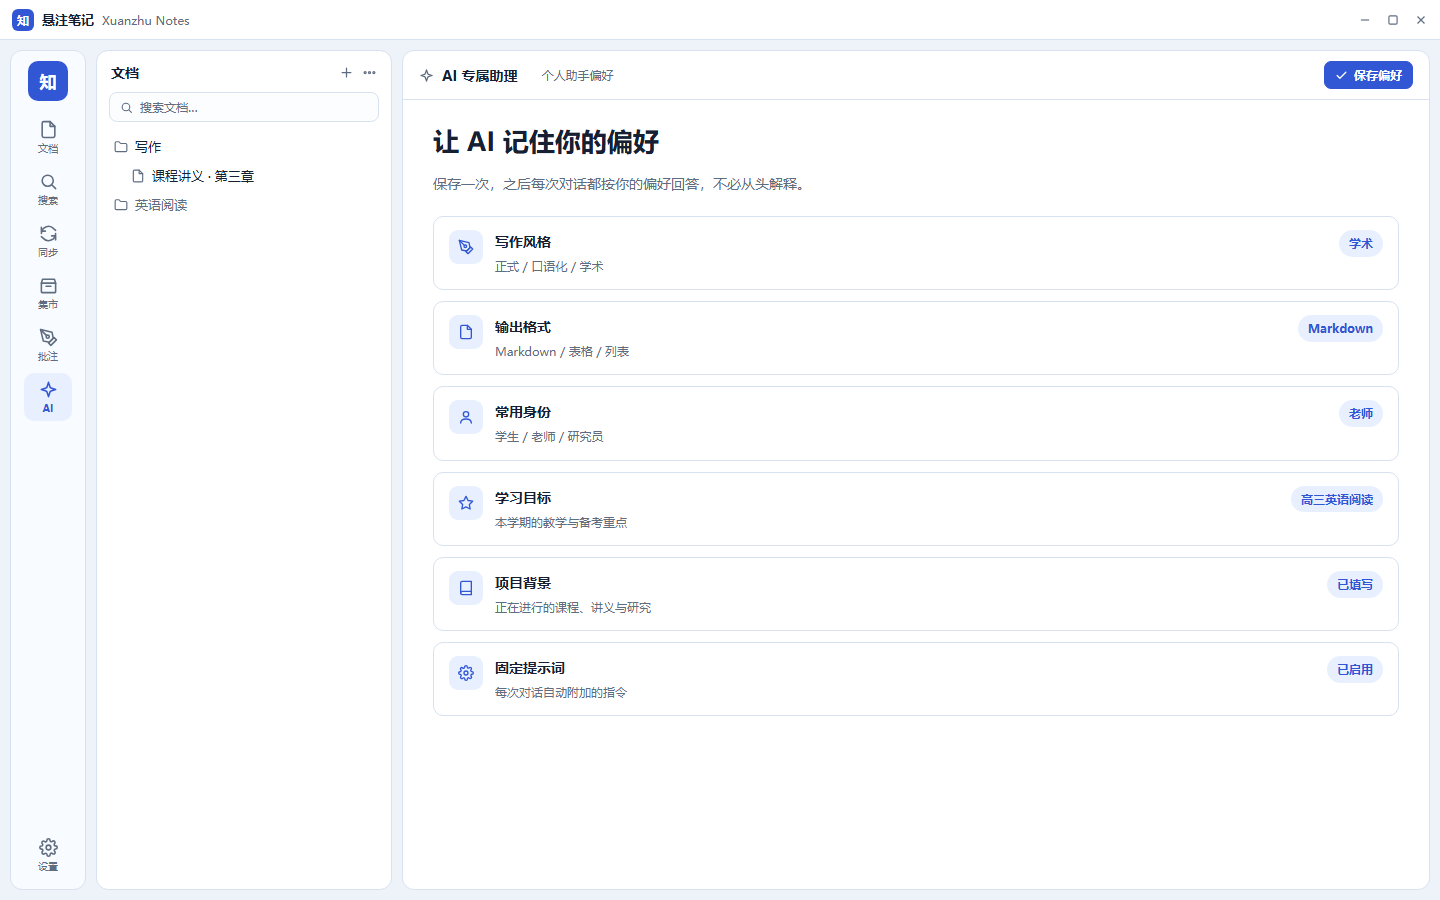The height and width of the screenshot is (900, 1440).
Task: Close the Xuanzhu Notes window
Action: coord(1421,20)
